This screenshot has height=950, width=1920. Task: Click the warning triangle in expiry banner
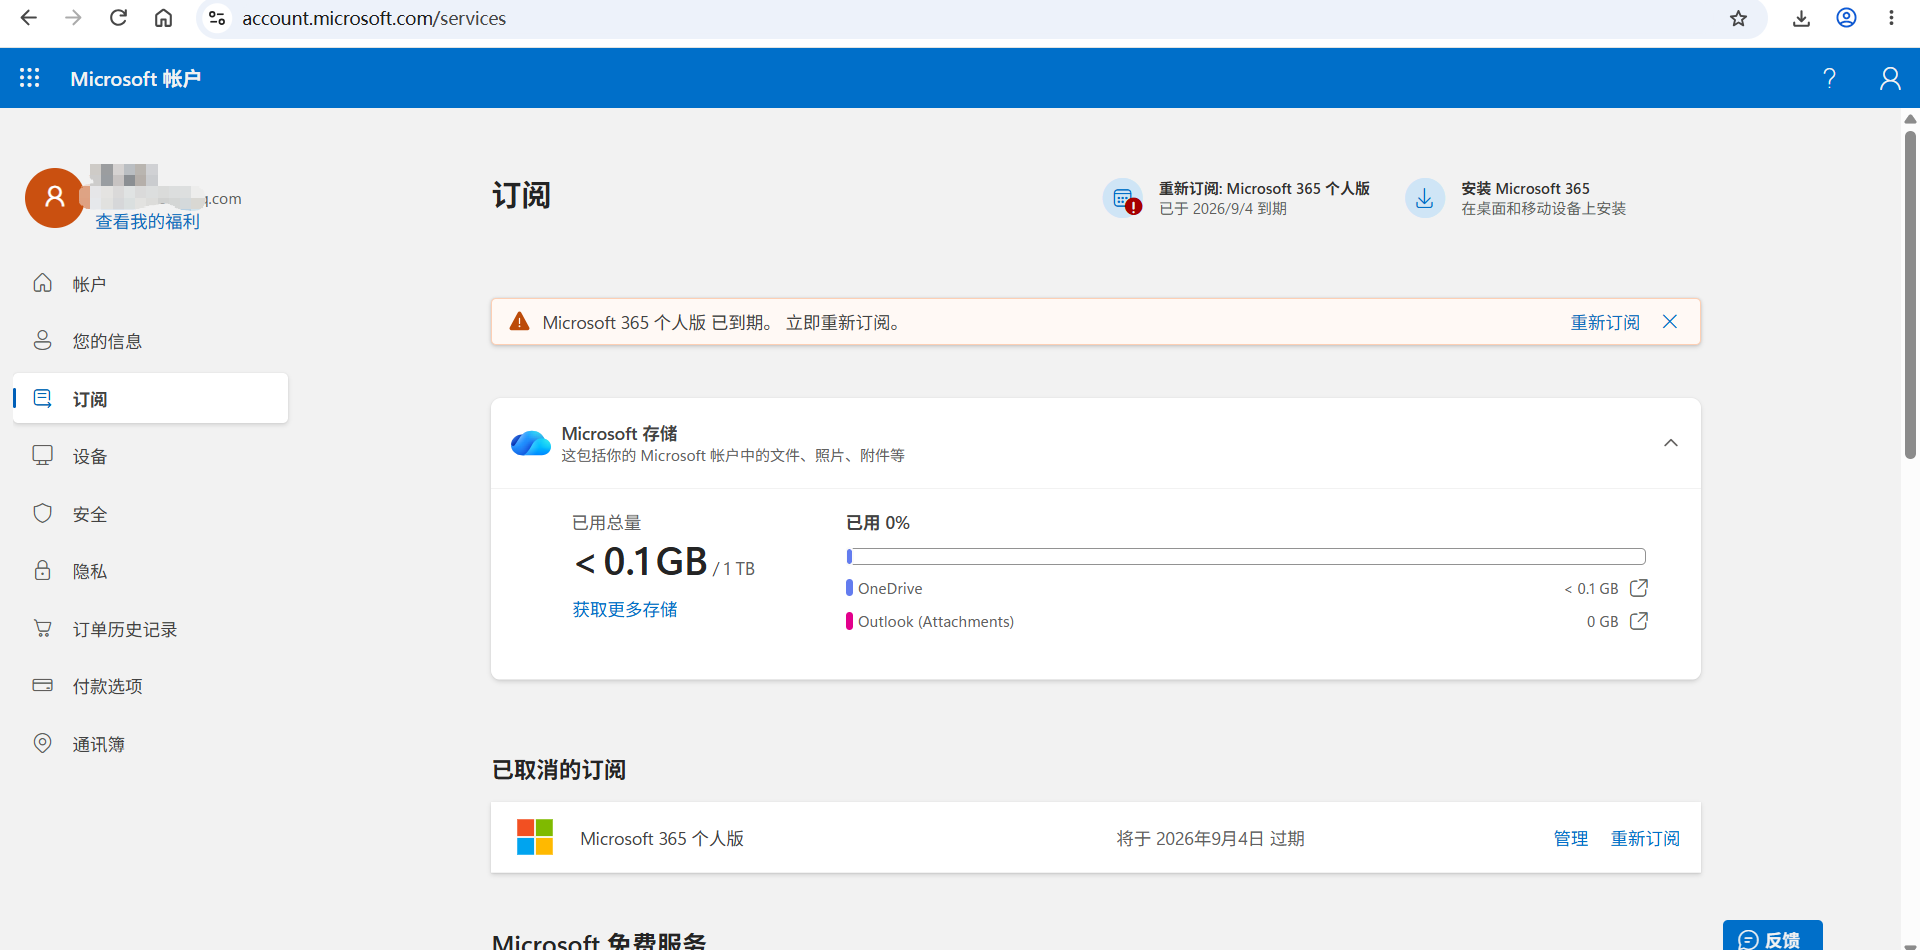[519, 322]
